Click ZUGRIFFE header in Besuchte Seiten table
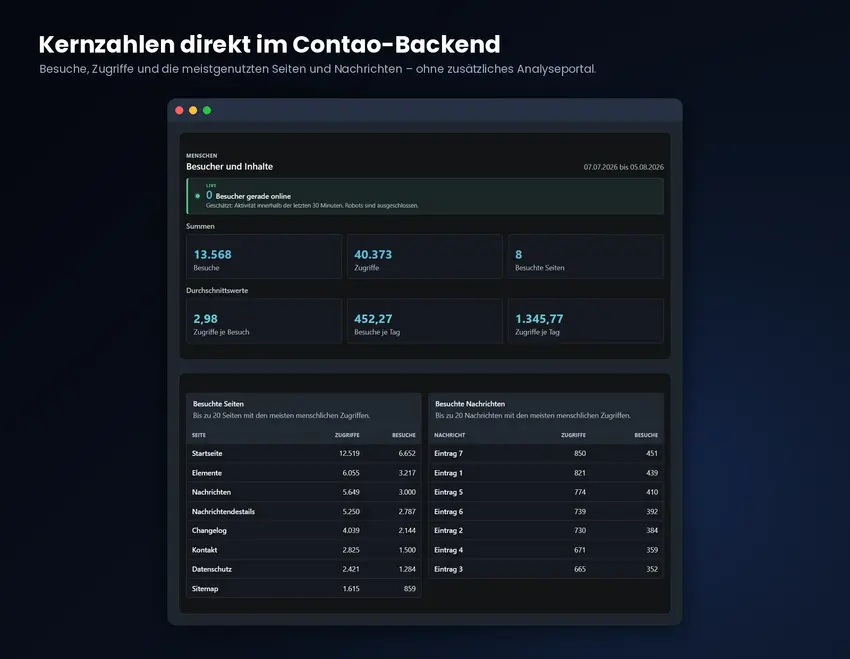Viewport: 850px width, 659px height. click(347, 435)
